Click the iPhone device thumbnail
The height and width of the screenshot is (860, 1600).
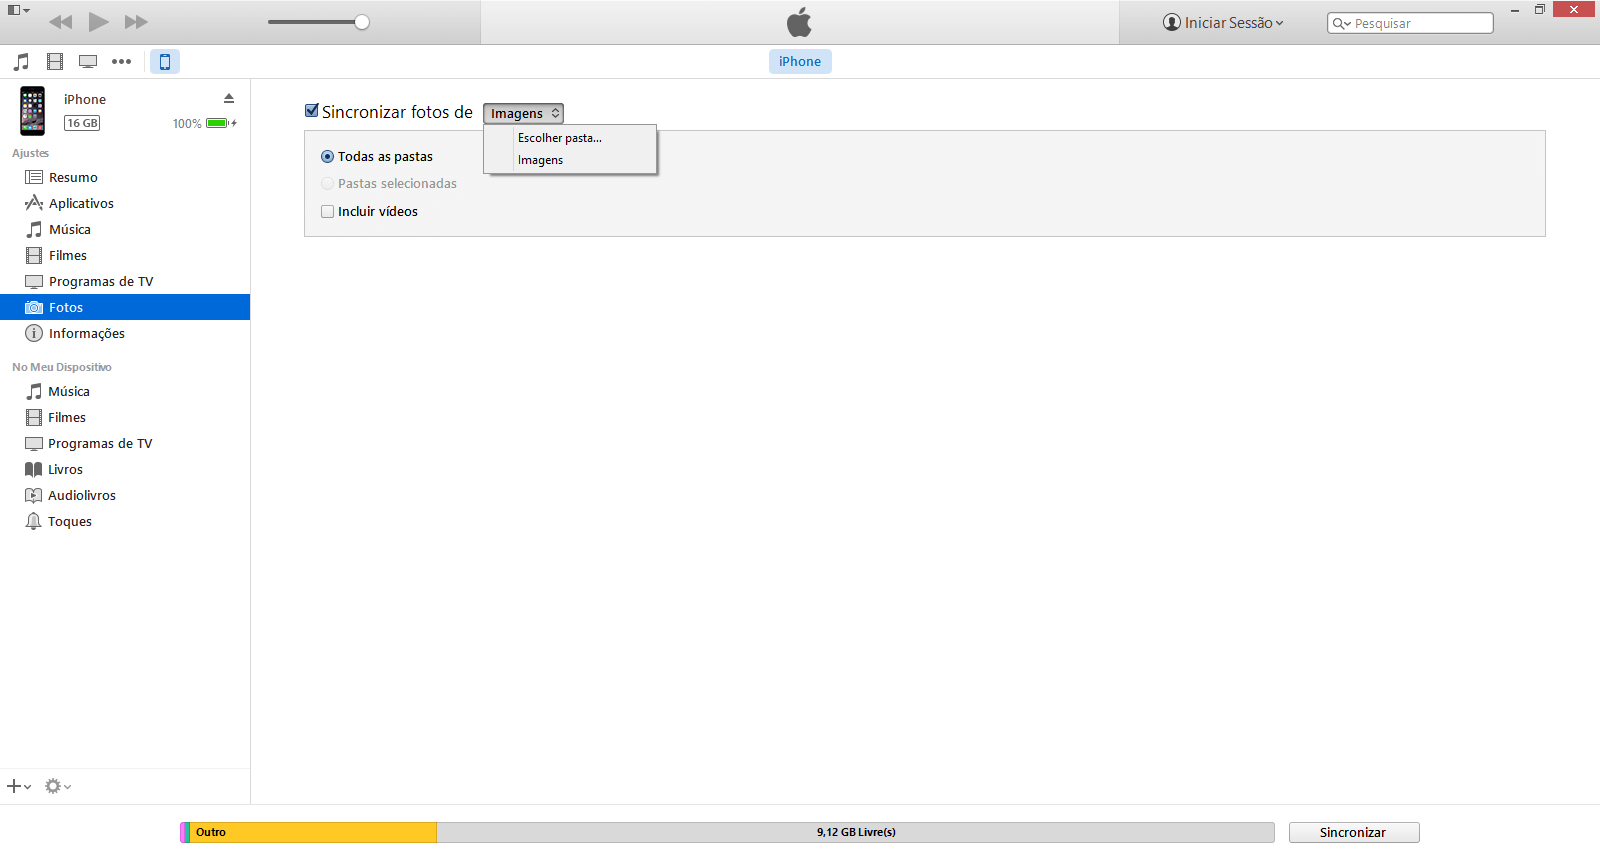point(33,111)
